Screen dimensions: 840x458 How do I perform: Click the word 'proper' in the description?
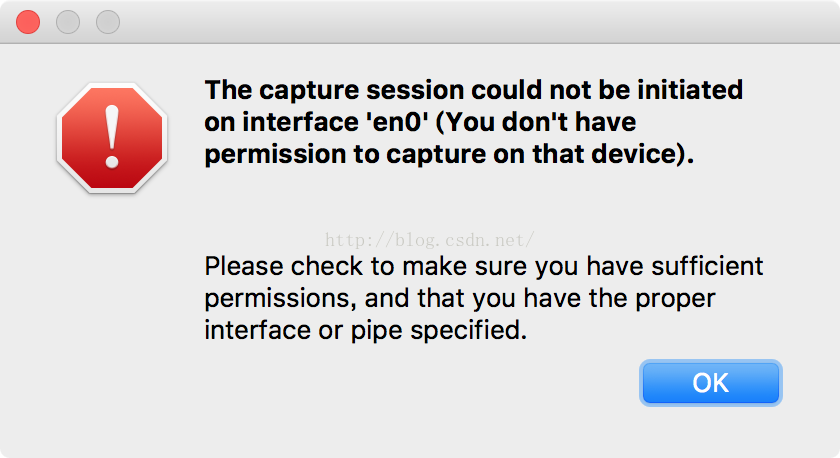tap(675, 299)
